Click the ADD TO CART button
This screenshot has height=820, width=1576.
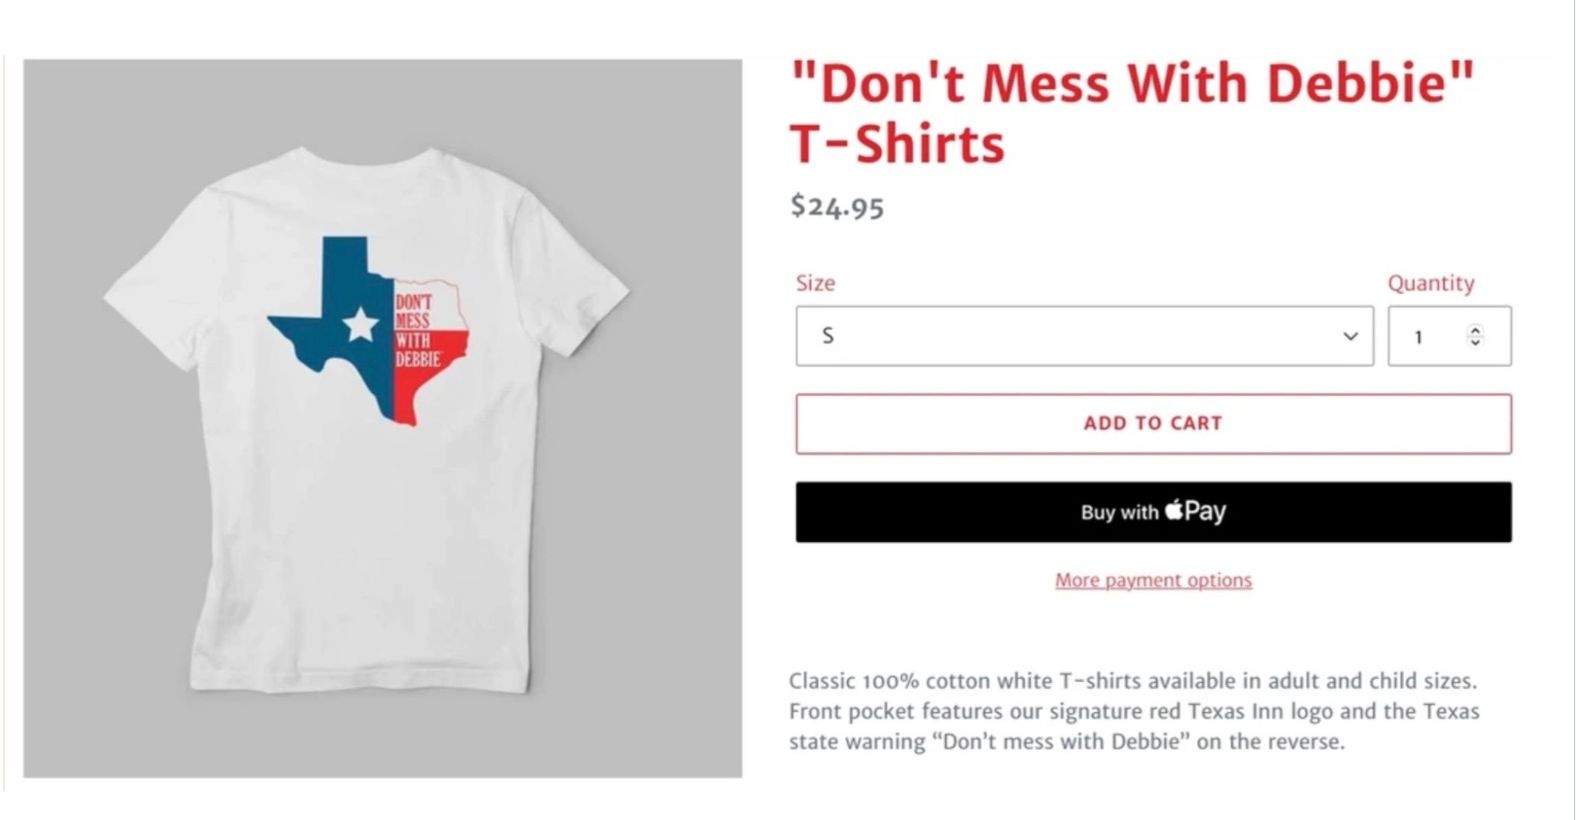1153,424
